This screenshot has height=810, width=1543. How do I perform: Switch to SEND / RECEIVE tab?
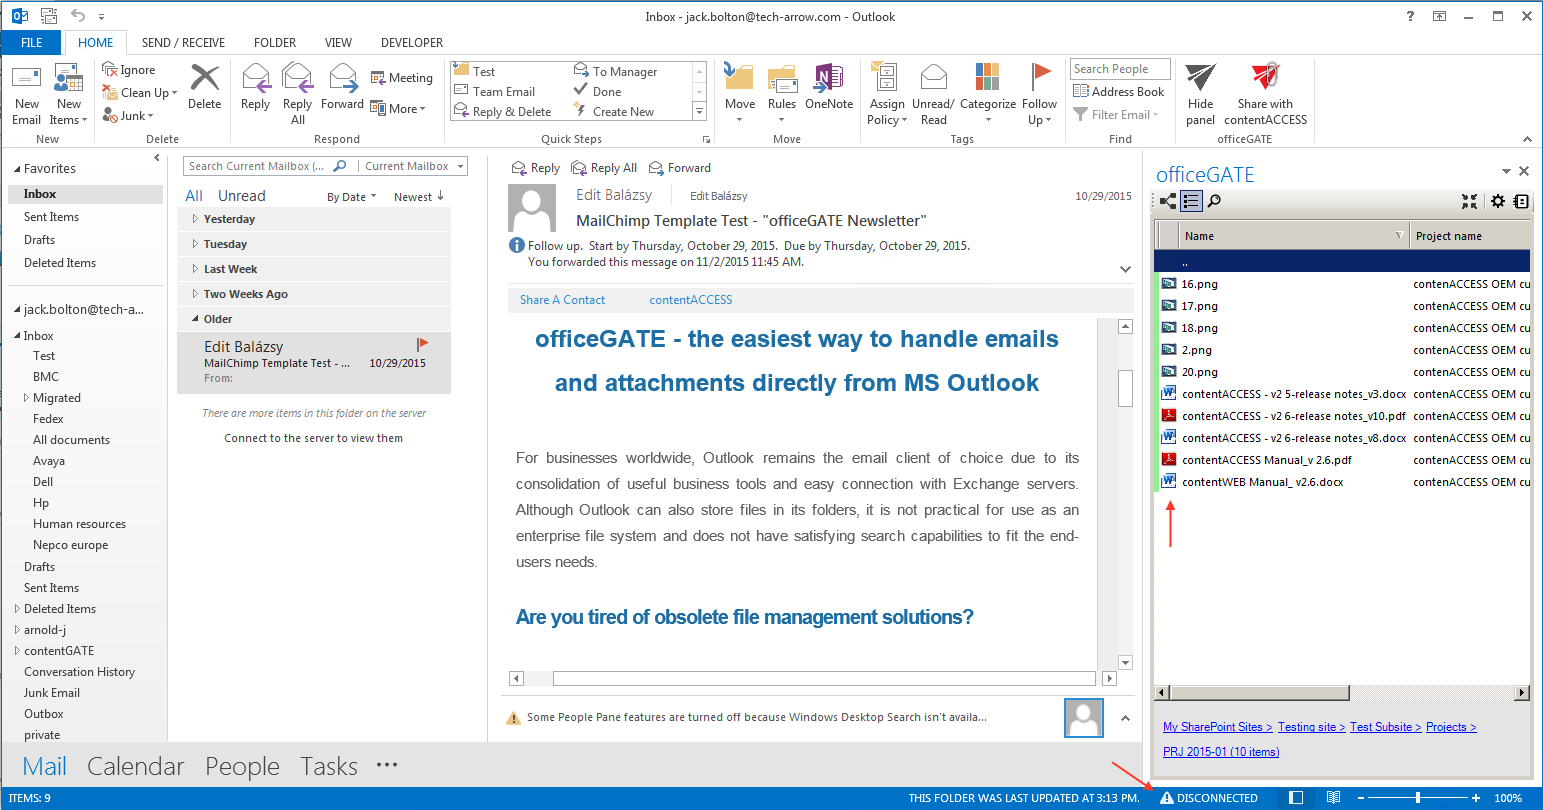tap(183, 43)
